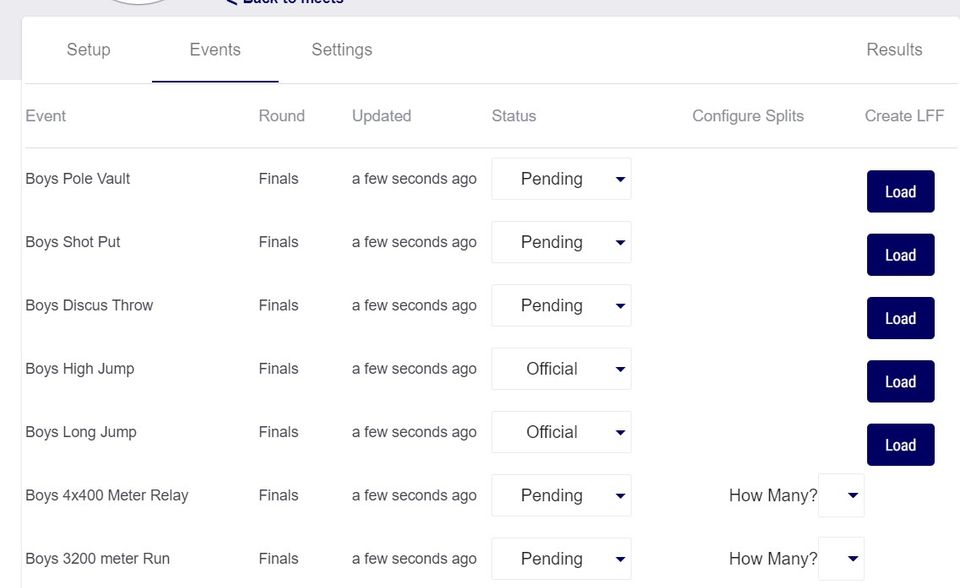Open Official status dropdown for Boys High Jump
Image resolution: width=960 pixels, height=588 pixels.
pyautogui.click(x=561, y=369)
